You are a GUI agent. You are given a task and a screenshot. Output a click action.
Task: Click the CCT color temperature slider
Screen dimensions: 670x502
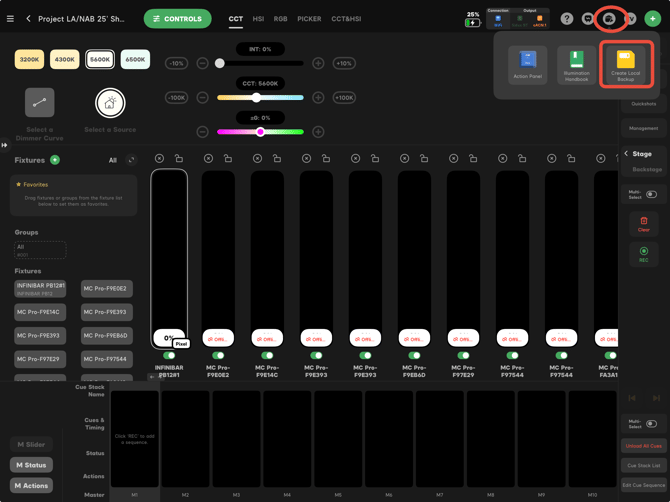pyautogui.click(x=260, y=97)
